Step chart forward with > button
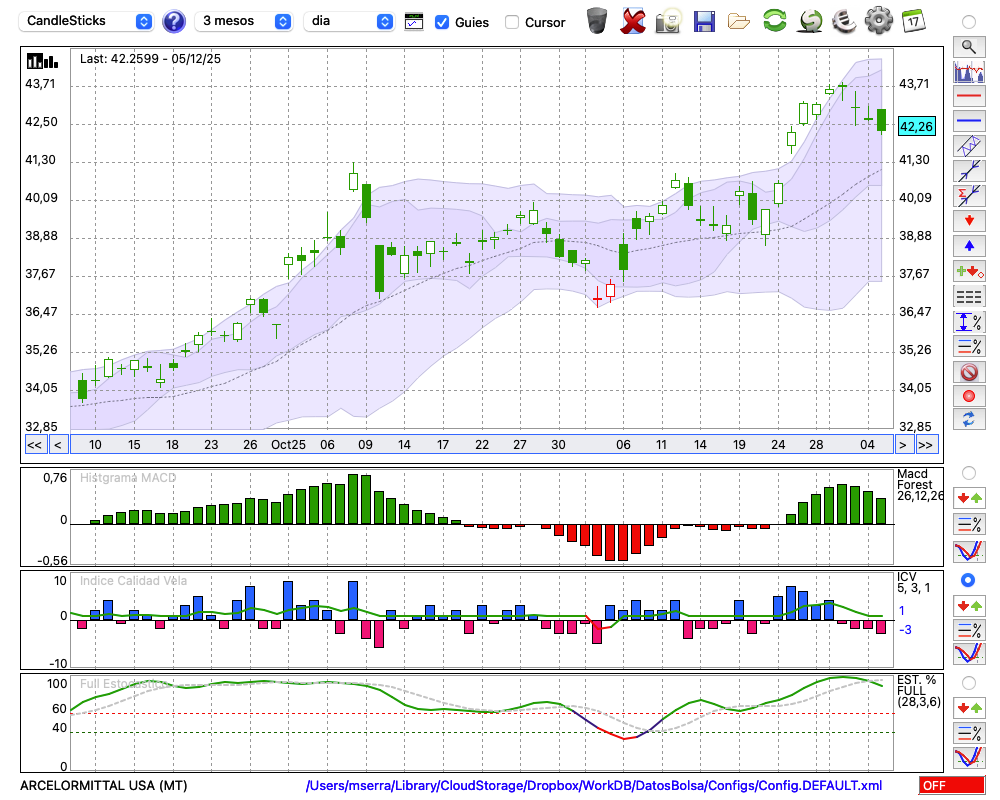 click(x=902, y=445)
